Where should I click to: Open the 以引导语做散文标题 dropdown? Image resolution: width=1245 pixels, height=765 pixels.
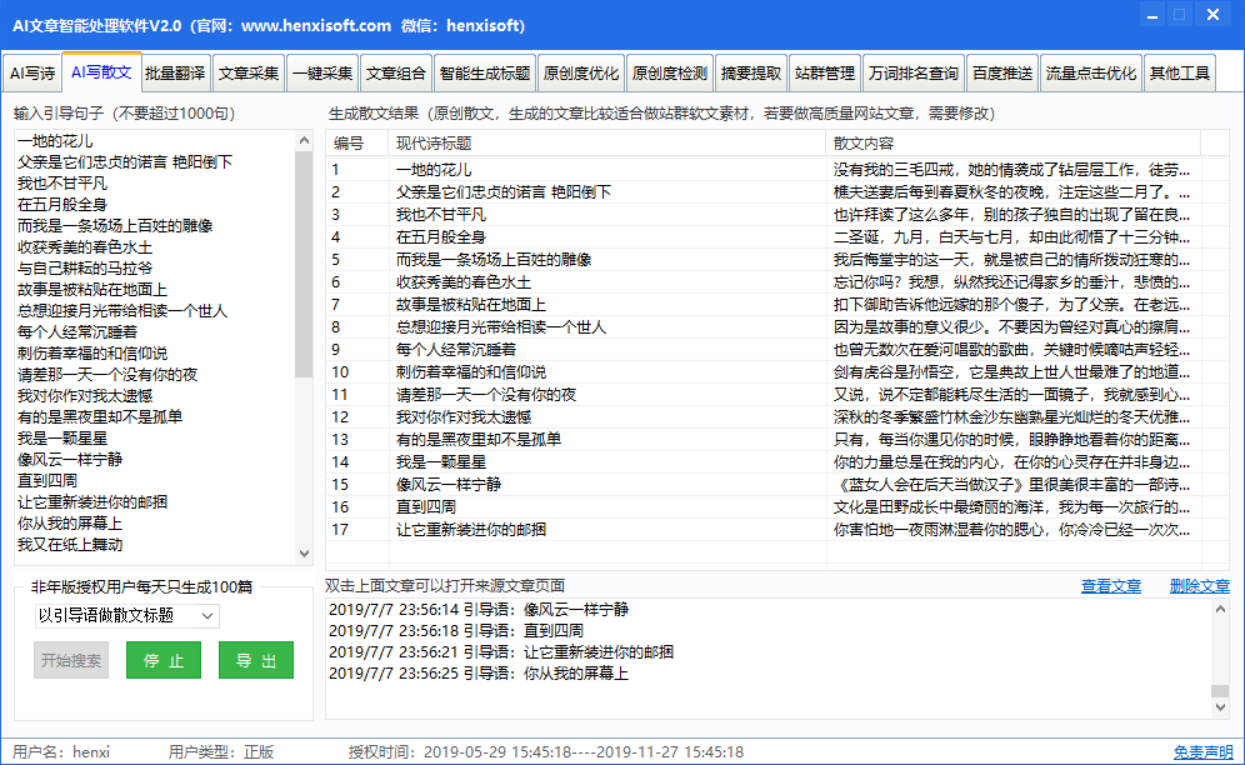coord(126,616)
